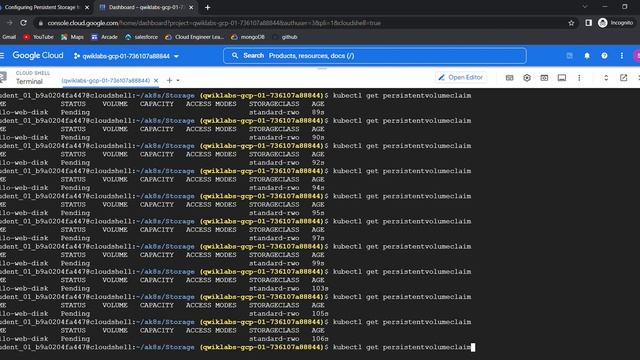The height and width of the screenshot is (360, 640).
Task: Click the AGE value 89s in terminal
Action: click(x=318, y=112)
